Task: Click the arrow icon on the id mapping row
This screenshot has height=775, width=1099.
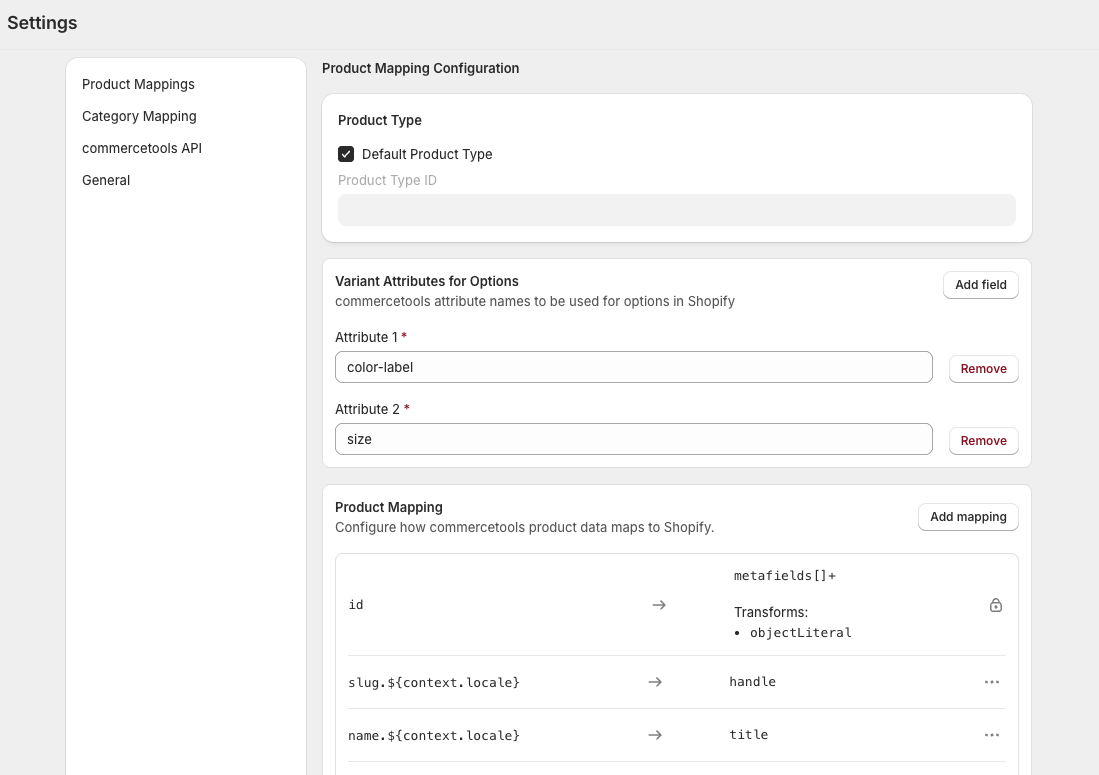Action: point(659,605)
